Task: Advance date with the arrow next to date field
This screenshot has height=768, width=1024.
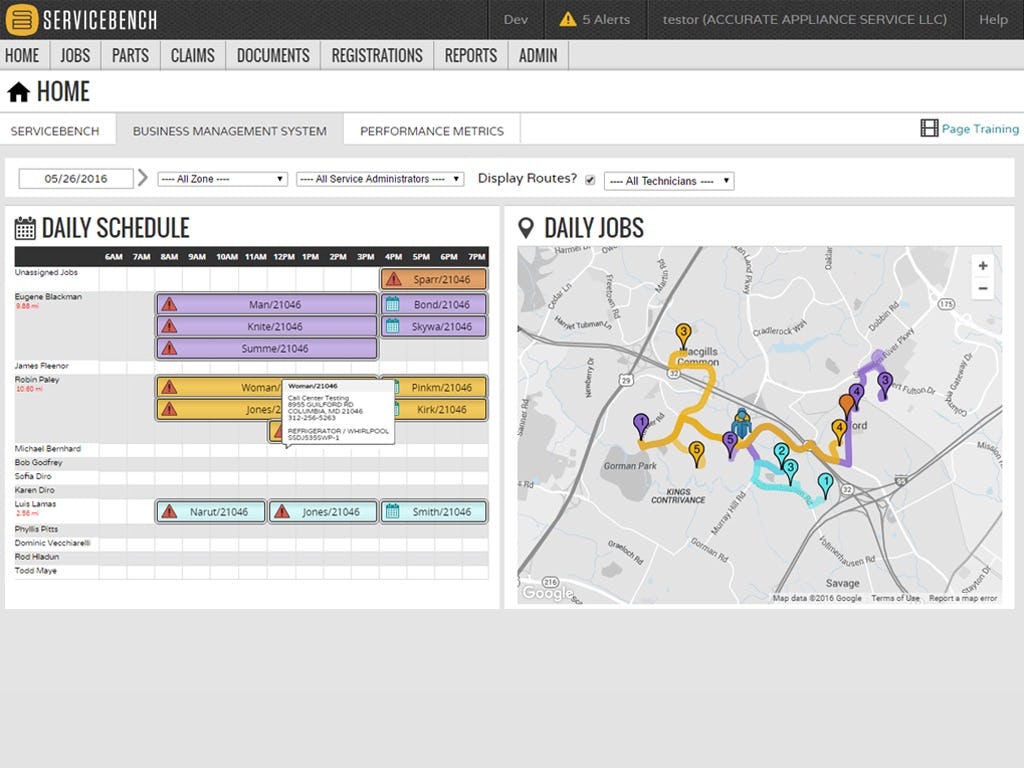Action: pos(143,178)
